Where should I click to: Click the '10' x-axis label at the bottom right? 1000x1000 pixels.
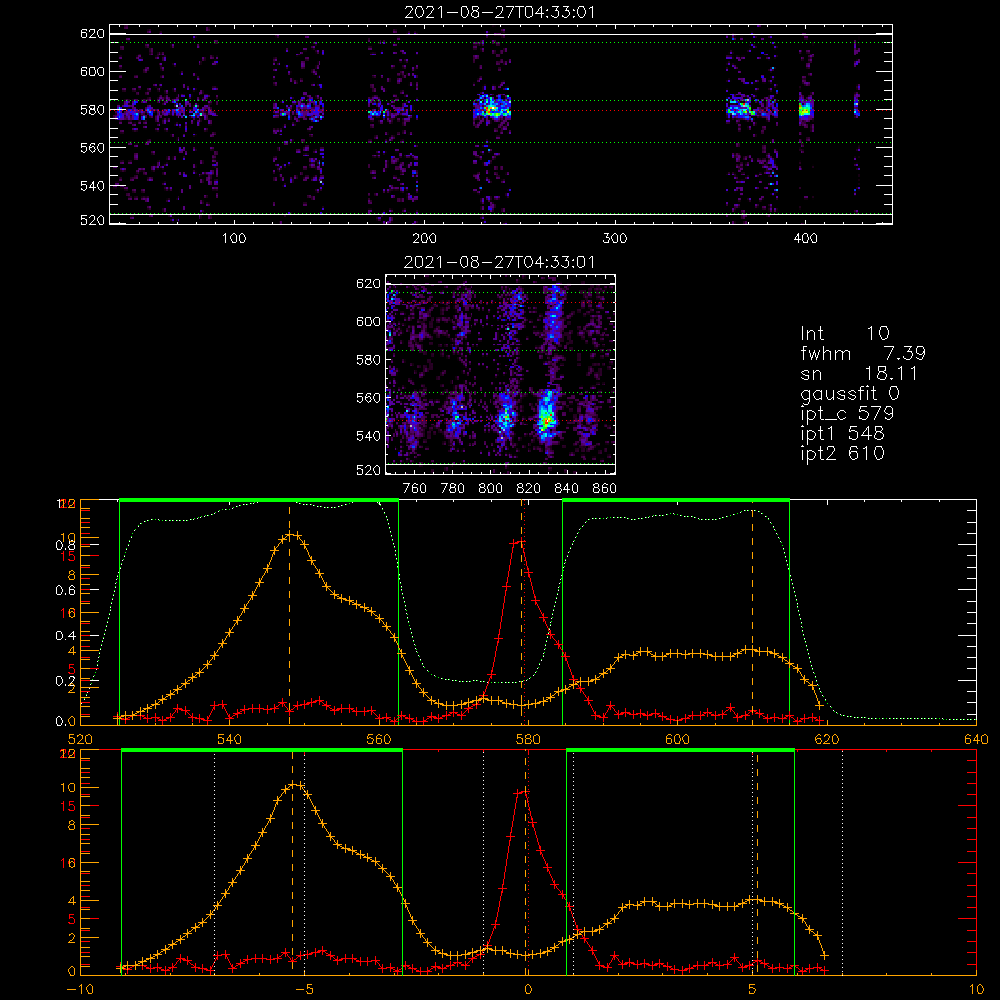click(976, 990)
